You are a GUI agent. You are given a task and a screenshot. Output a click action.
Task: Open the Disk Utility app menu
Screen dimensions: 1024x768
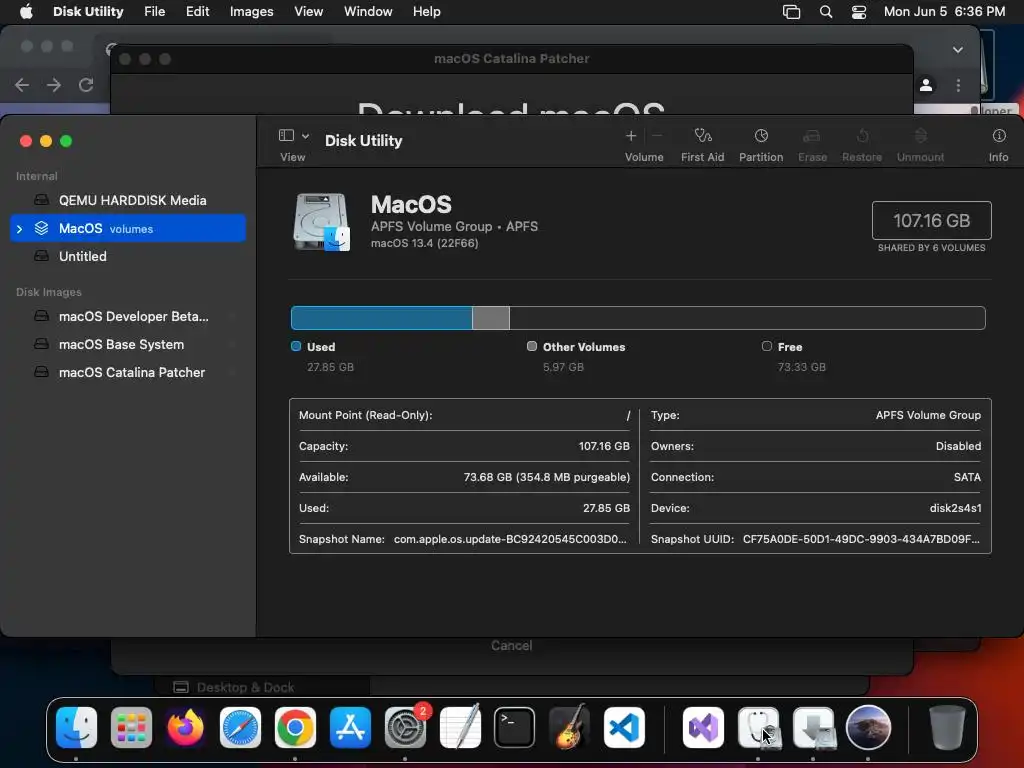point(88,12)
